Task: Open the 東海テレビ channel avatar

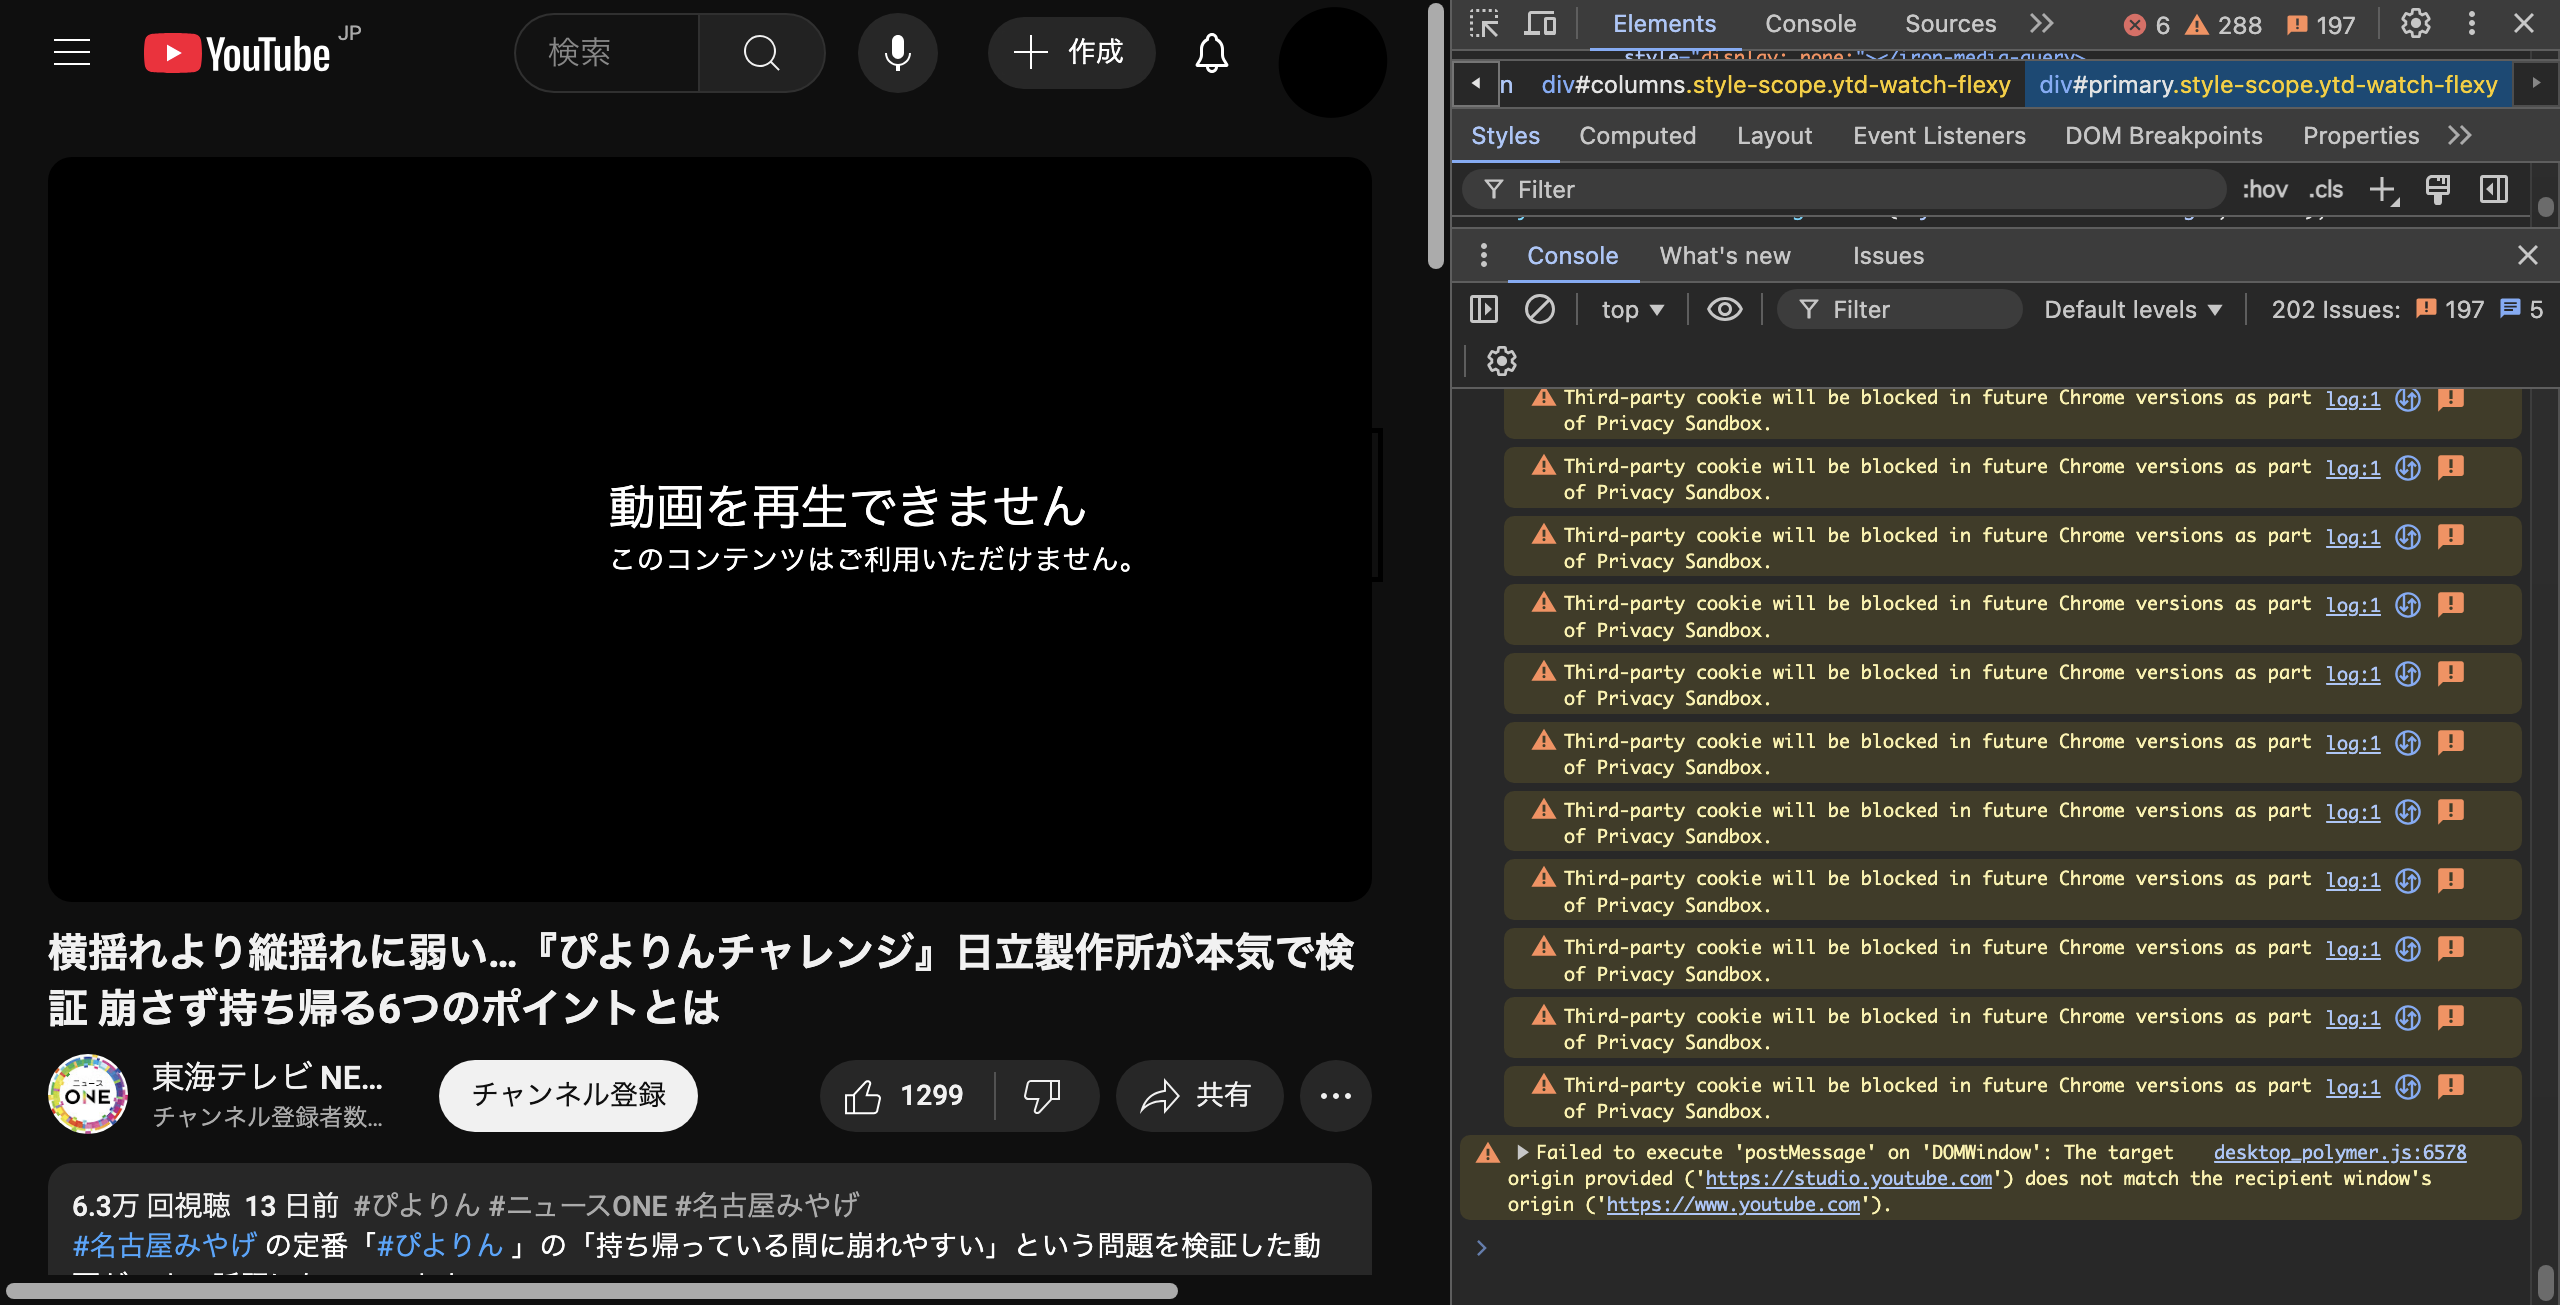Action: [x=88, y=1094]
